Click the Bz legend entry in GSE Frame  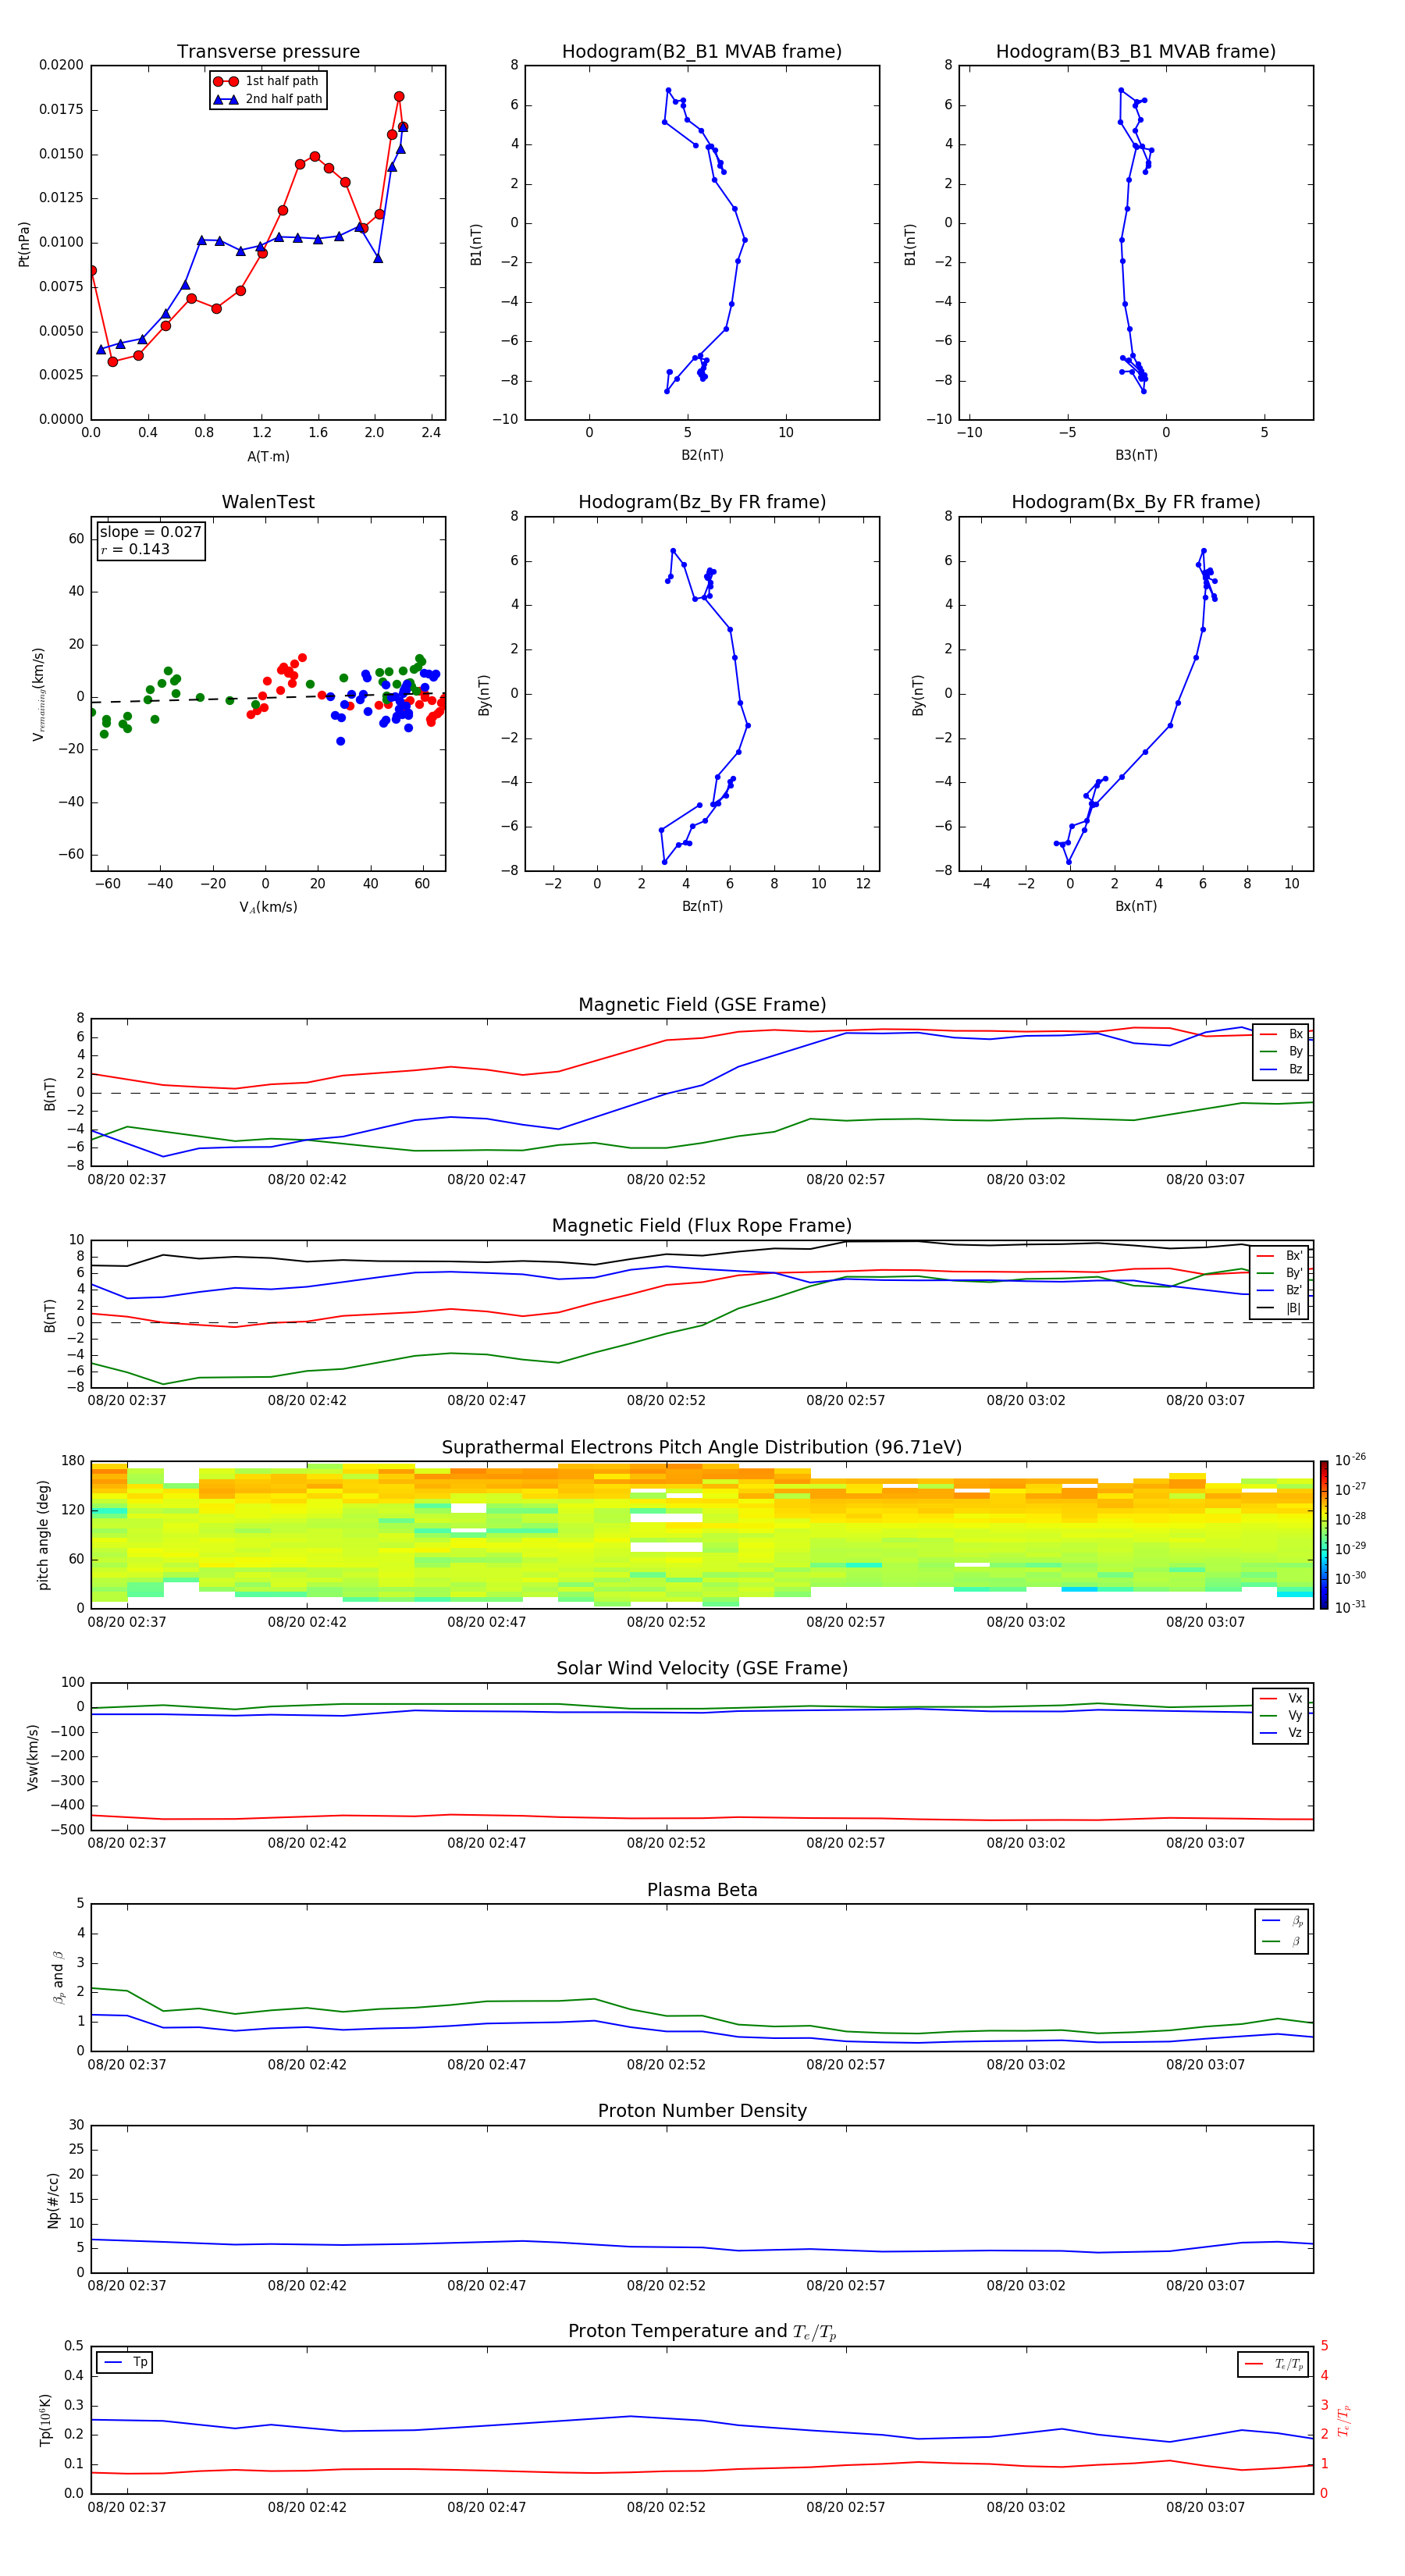pos(1281,1069)
